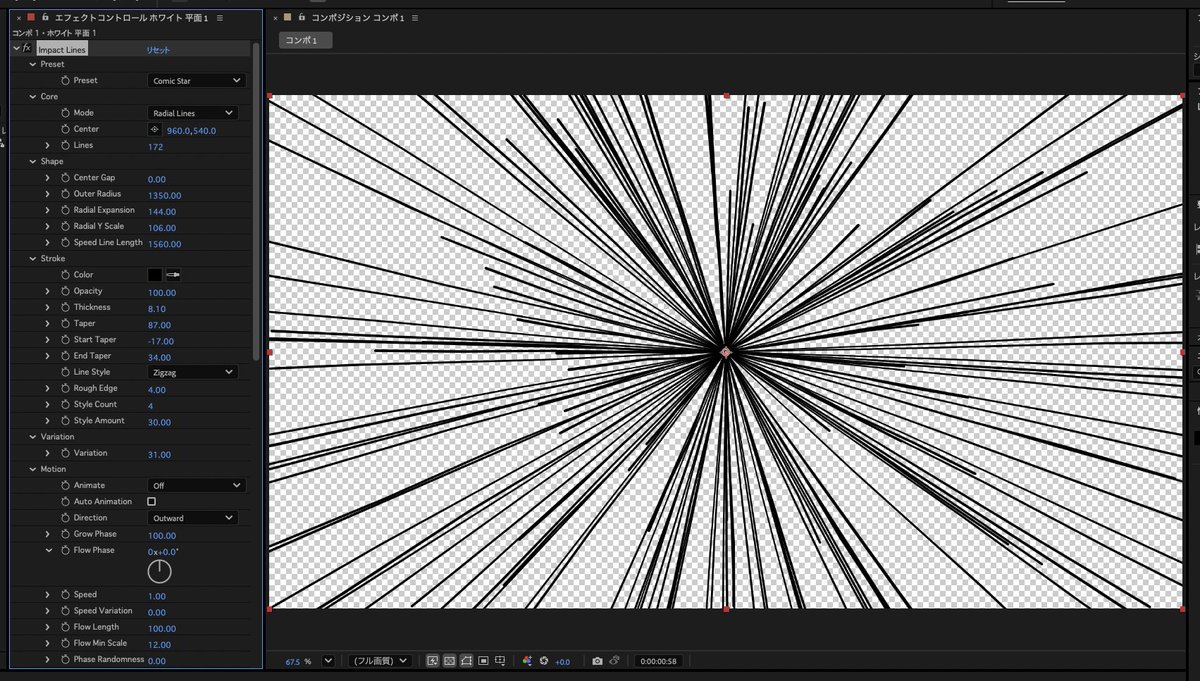Open the resolution dropdown (フル画質)
The height and width of the screenshot is (681, 1200).
click(379, 661)
